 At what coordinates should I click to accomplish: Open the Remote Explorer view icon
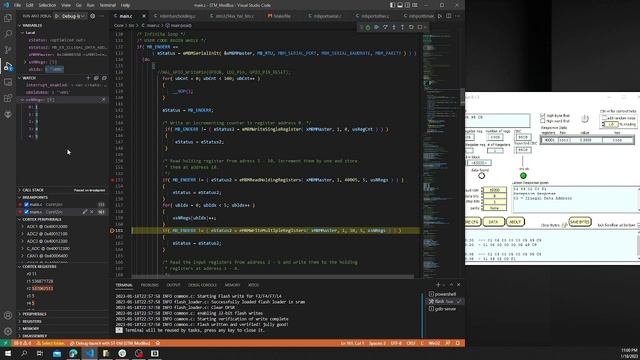pos(8,82)
